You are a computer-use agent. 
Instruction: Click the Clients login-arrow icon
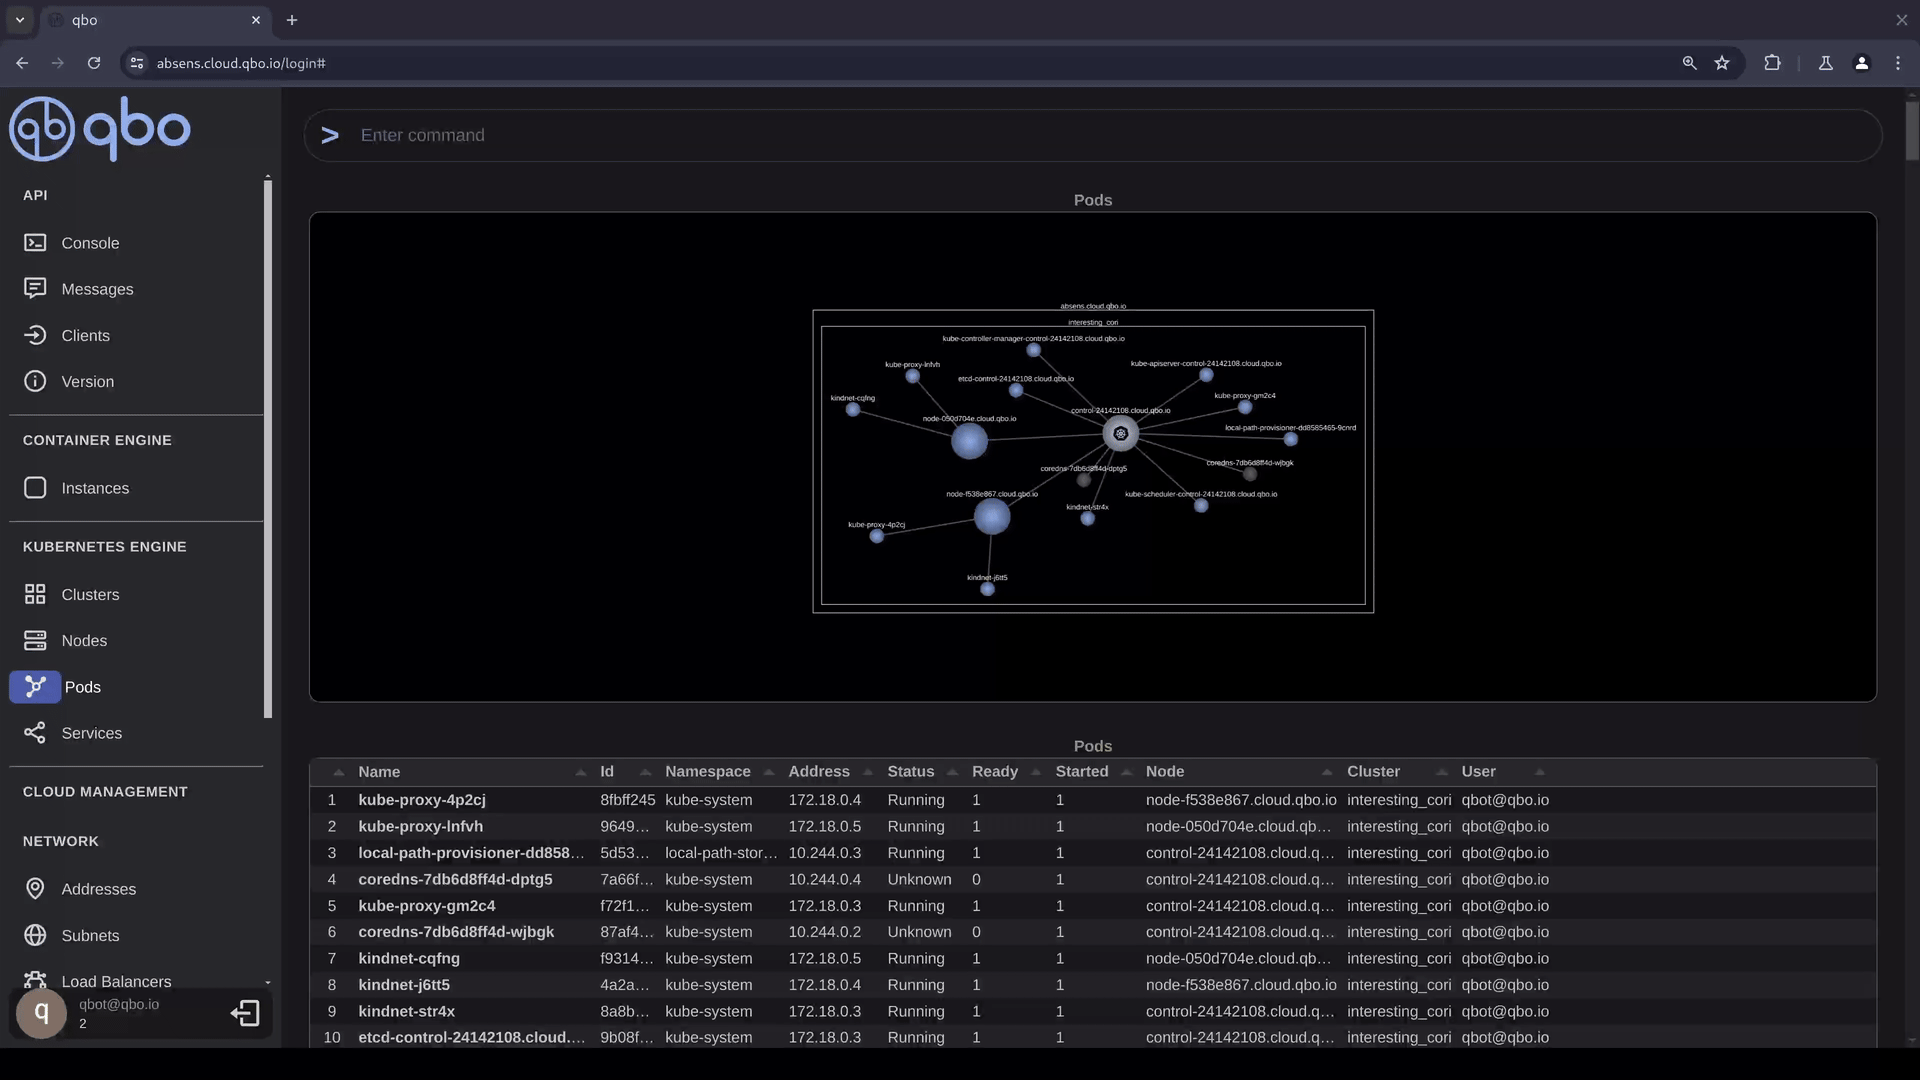(x=35, y=335)
